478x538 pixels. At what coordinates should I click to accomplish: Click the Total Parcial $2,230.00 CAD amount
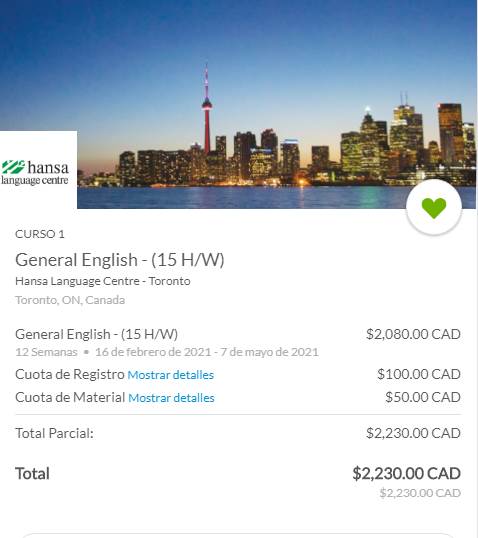click(413, 433)
